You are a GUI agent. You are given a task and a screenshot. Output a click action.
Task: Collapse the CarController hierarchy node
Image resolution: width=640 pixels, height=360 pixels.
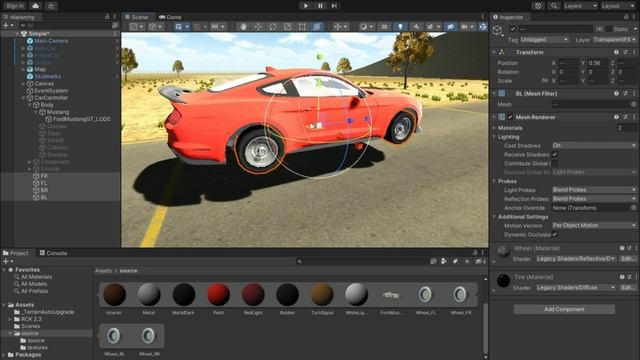(23, 98)
